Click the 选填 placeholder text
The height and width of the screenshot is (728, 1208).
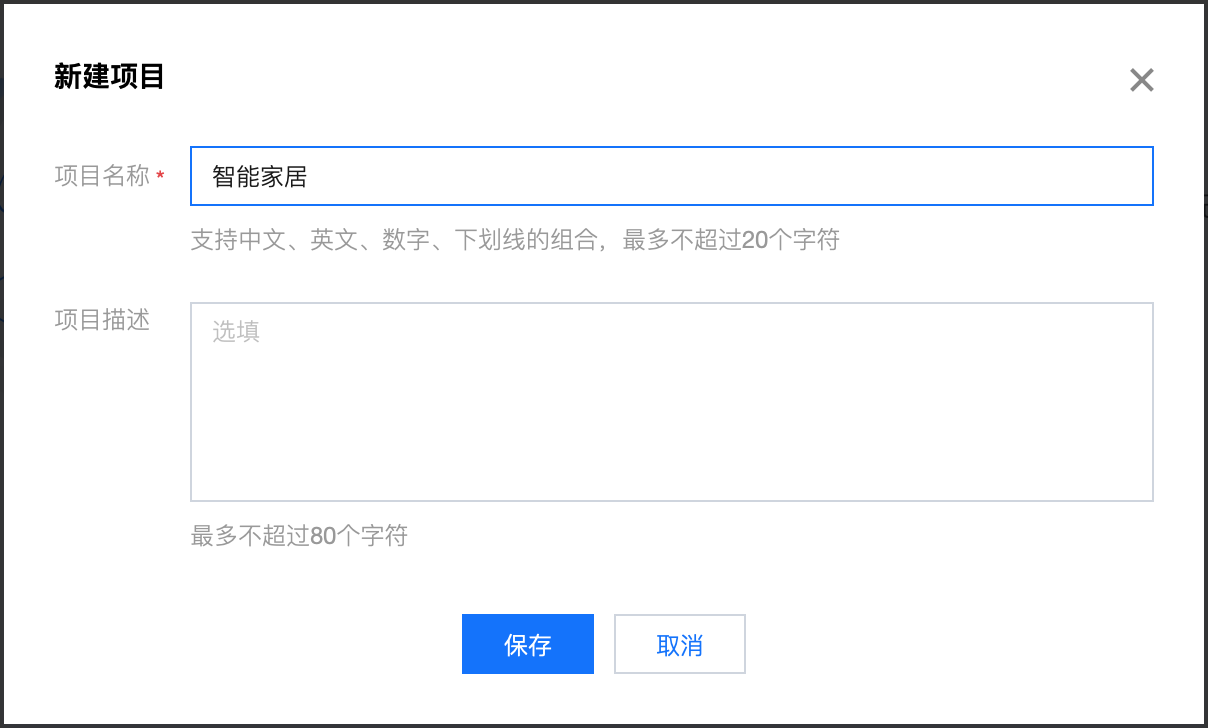237,332
